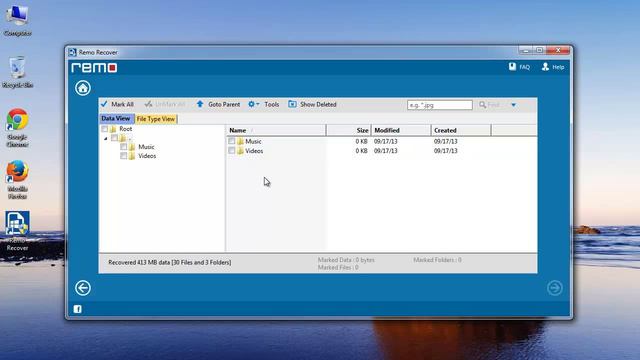Select the Music name in file list
640x360 pixels.
point(253,141)
